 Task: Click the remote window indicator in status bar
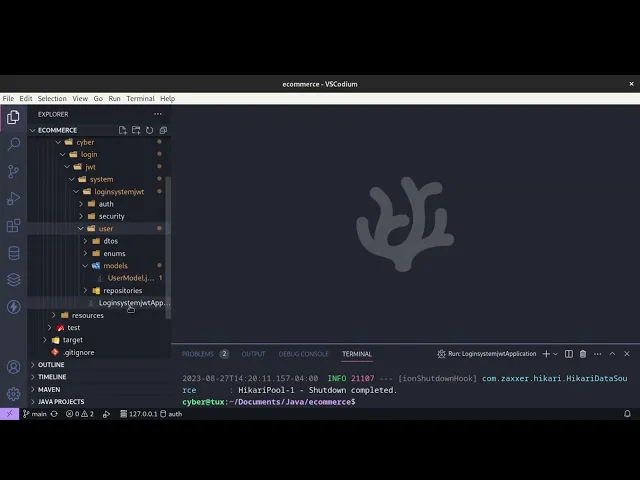(x=9, y=414)
